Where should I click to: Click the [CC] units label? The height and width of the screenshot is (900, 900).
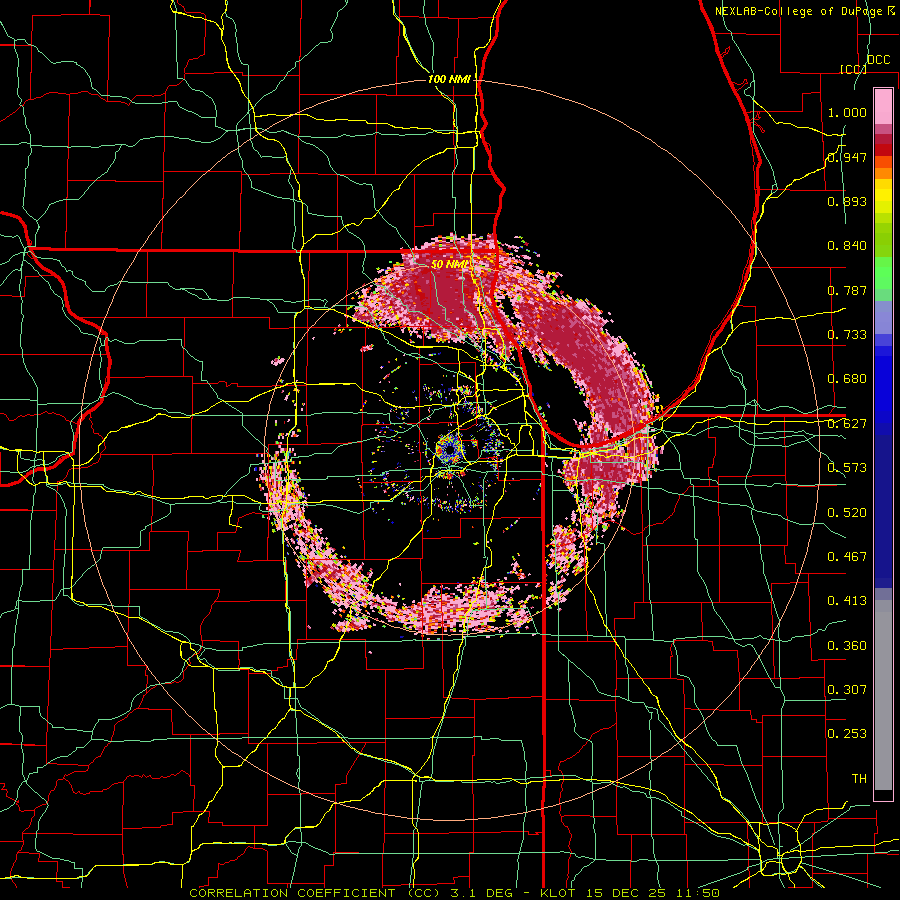point(853,69)
